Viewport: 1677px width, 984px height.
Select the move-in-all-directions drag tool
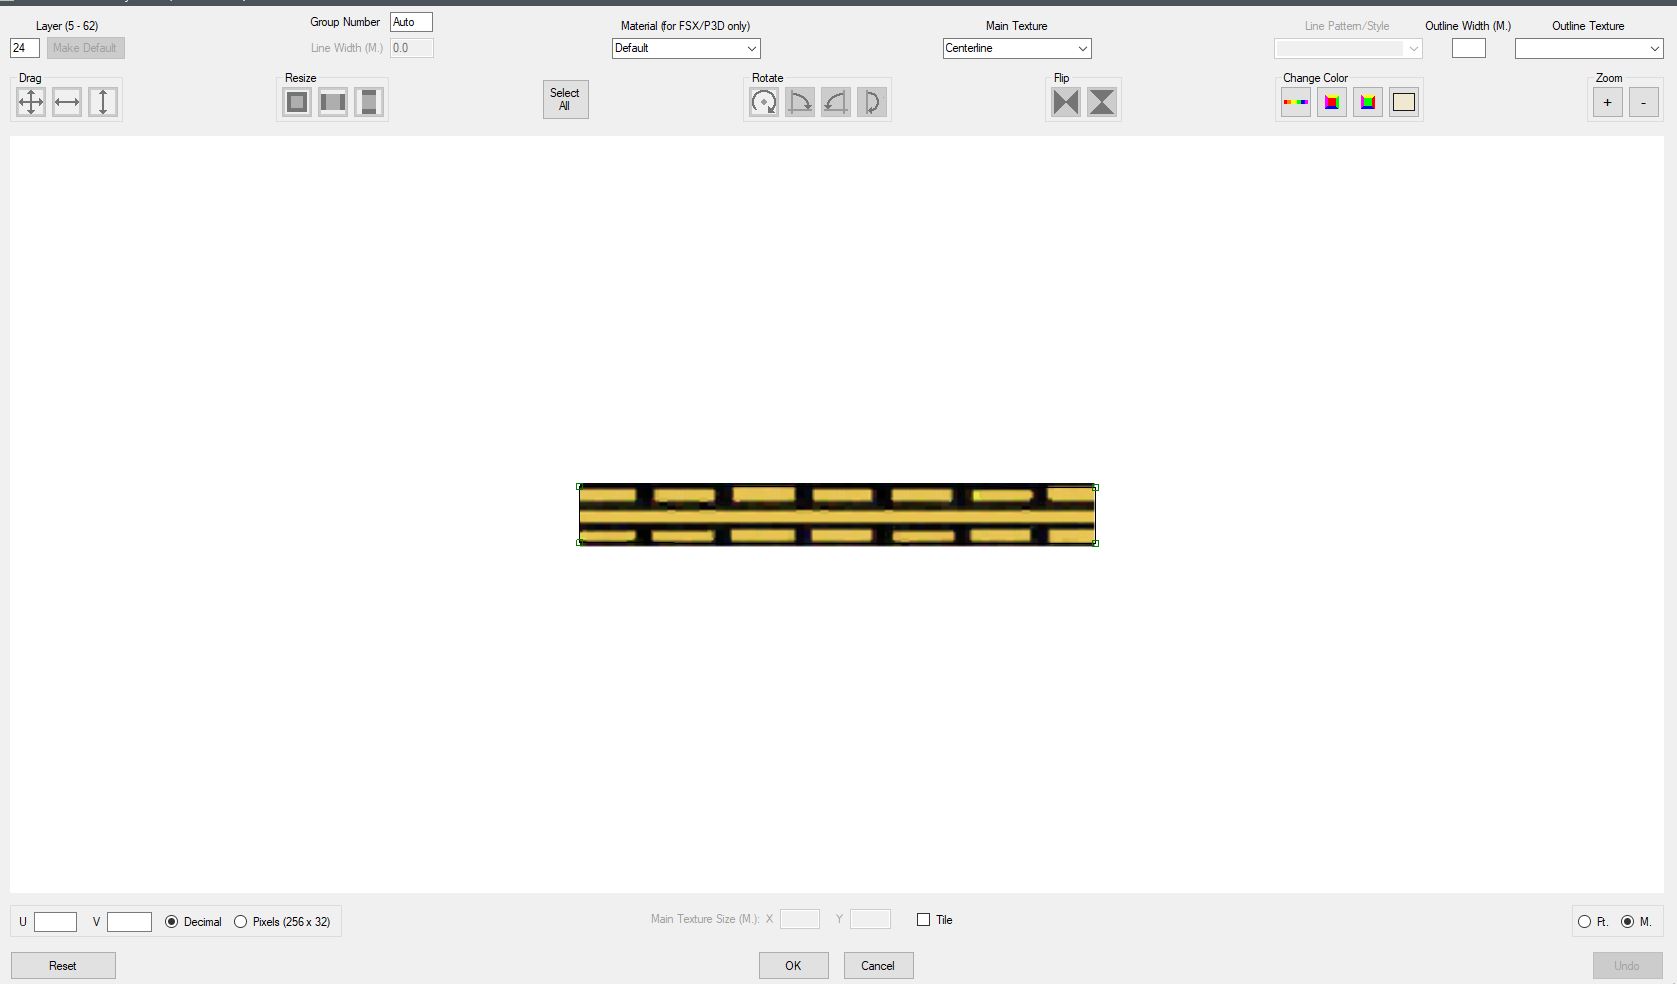click(30, 101)
